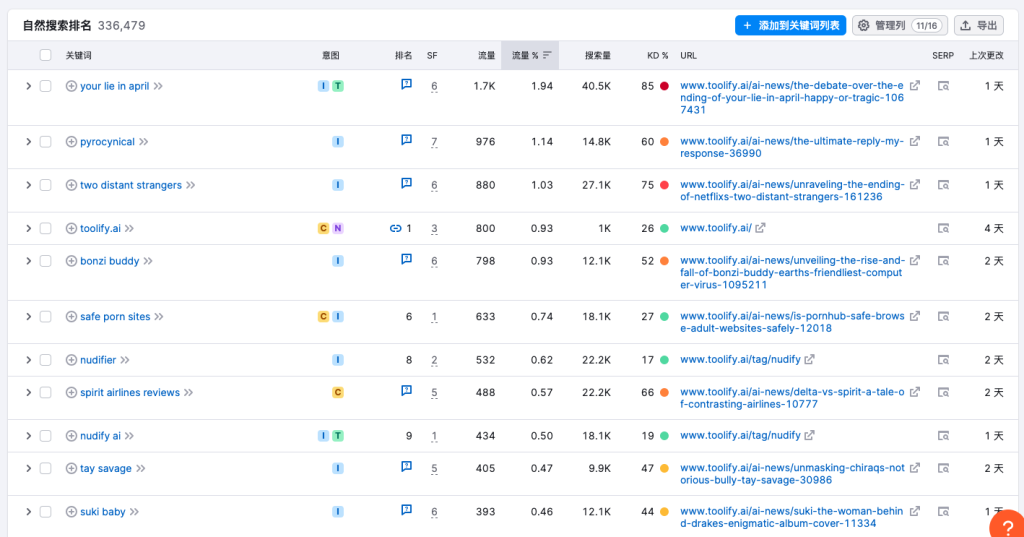Check the pyrocynical row checkbox

pos(45,142)
